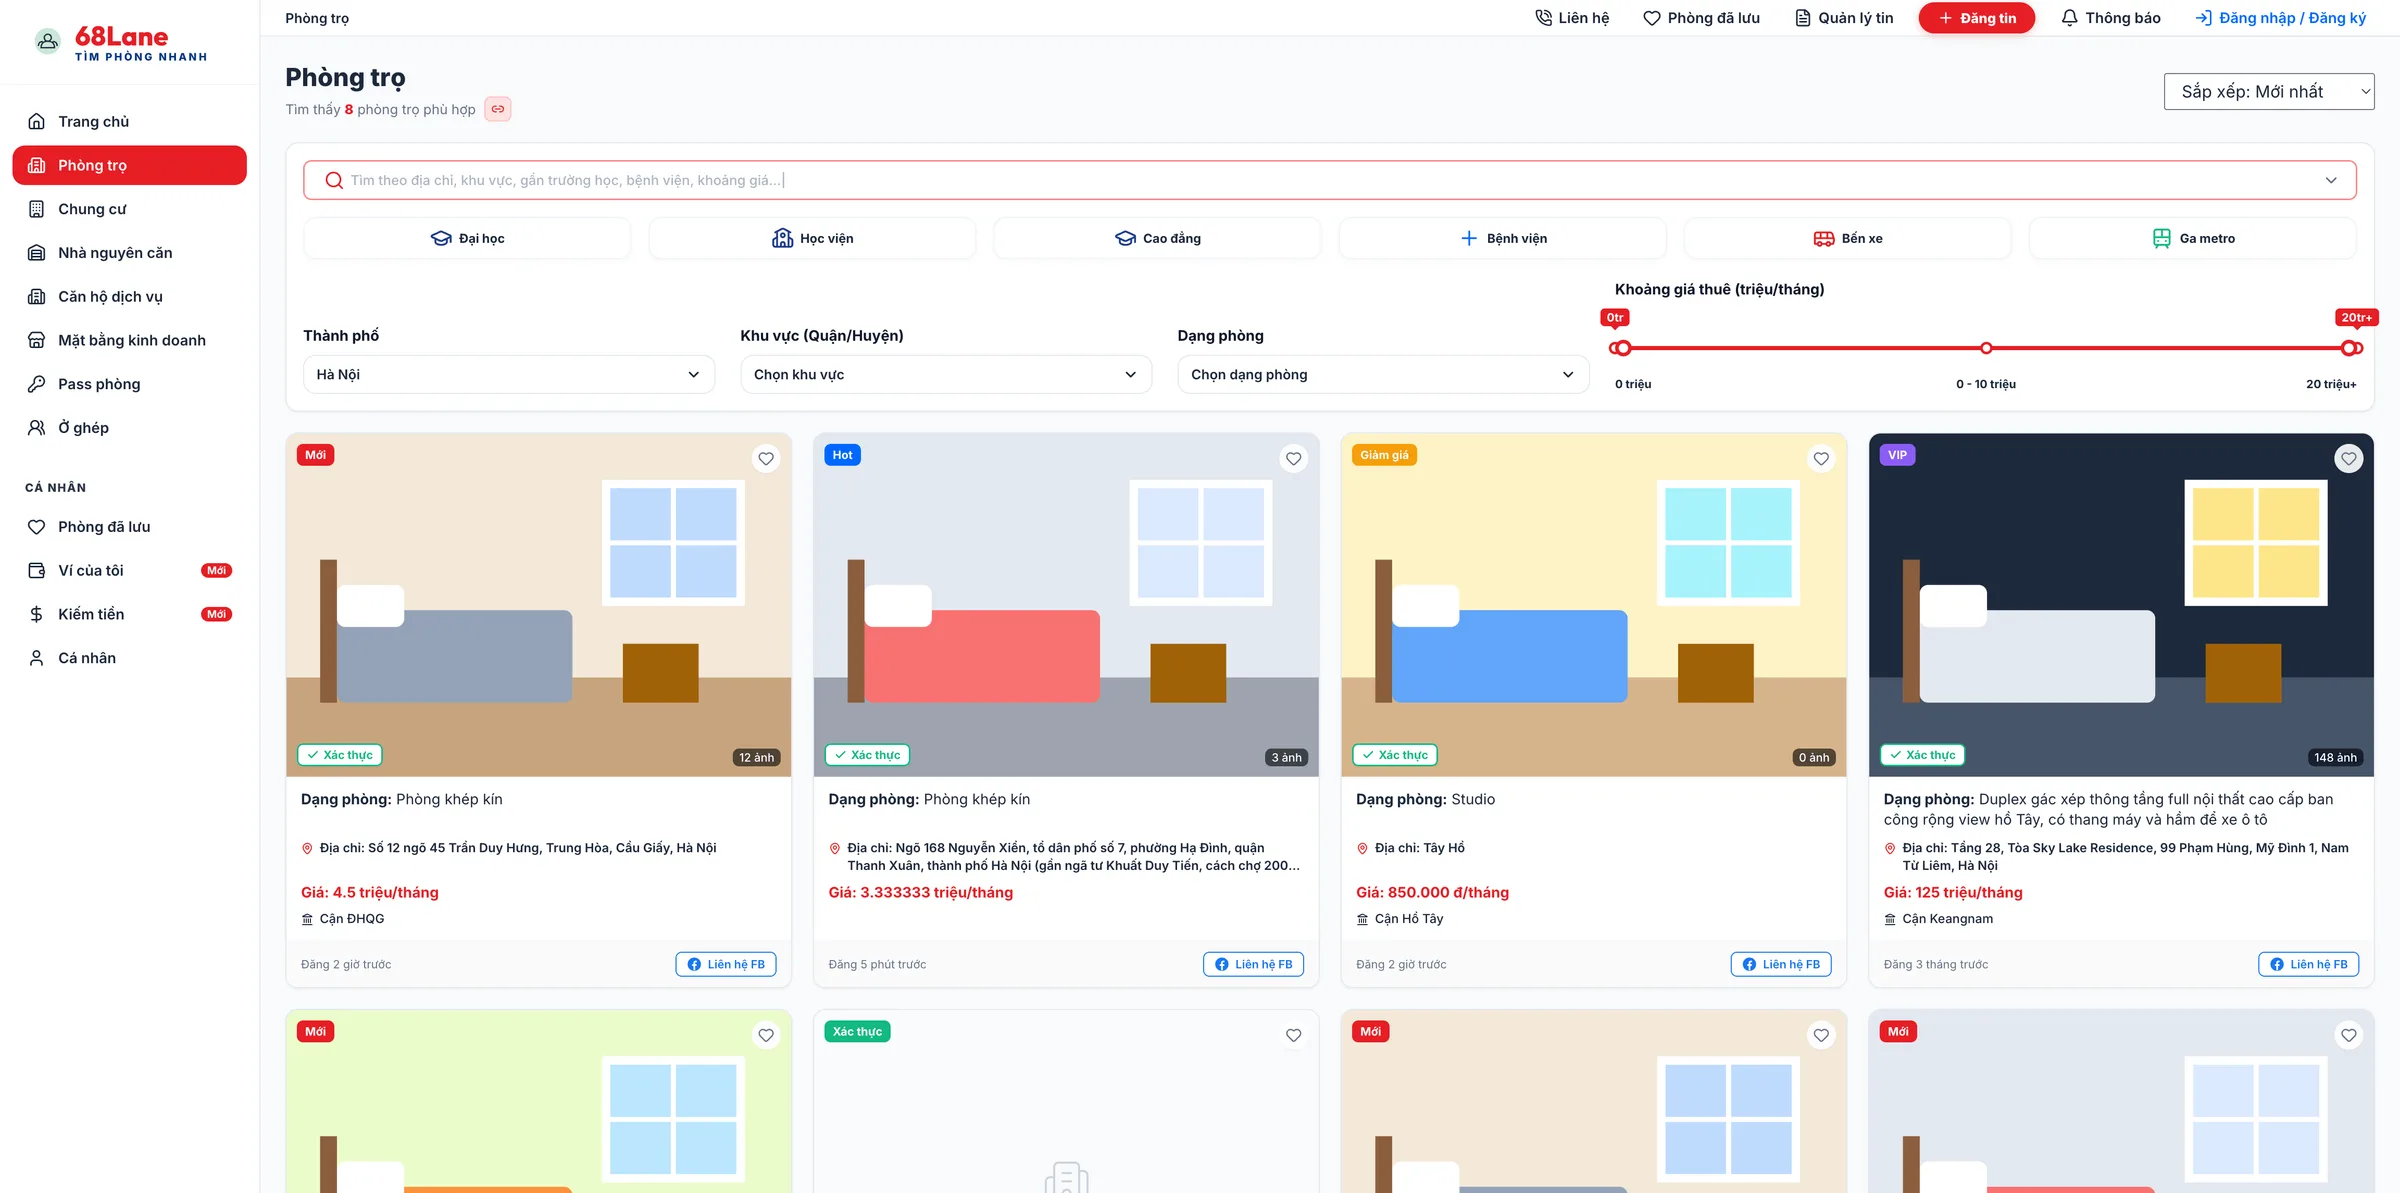Click the price slider's 20tr+ handle
Viewport: 2400px width, 1193px height.
tap(2350, 348)
